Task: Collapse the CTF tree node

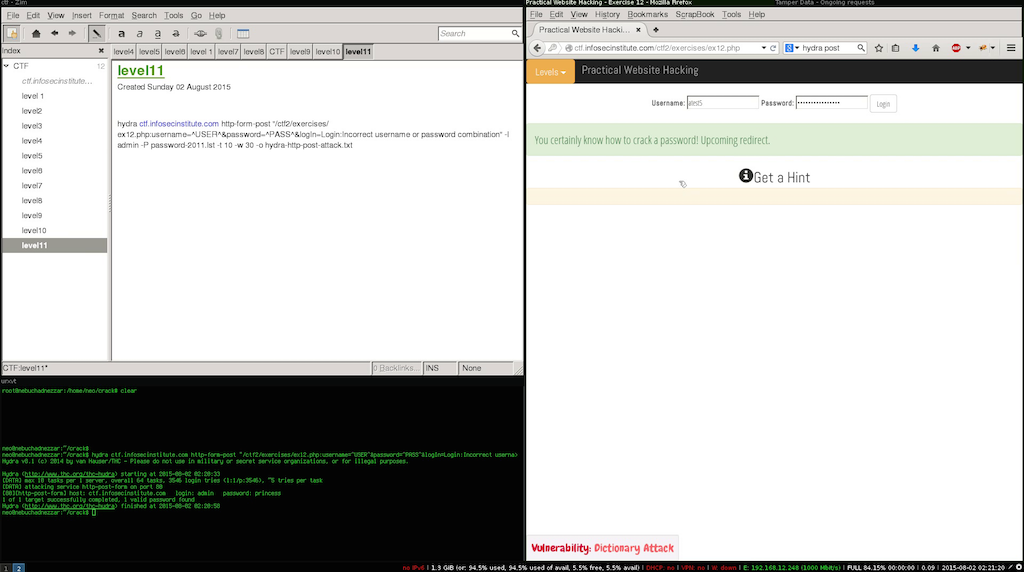Action: tap(7, 66)
